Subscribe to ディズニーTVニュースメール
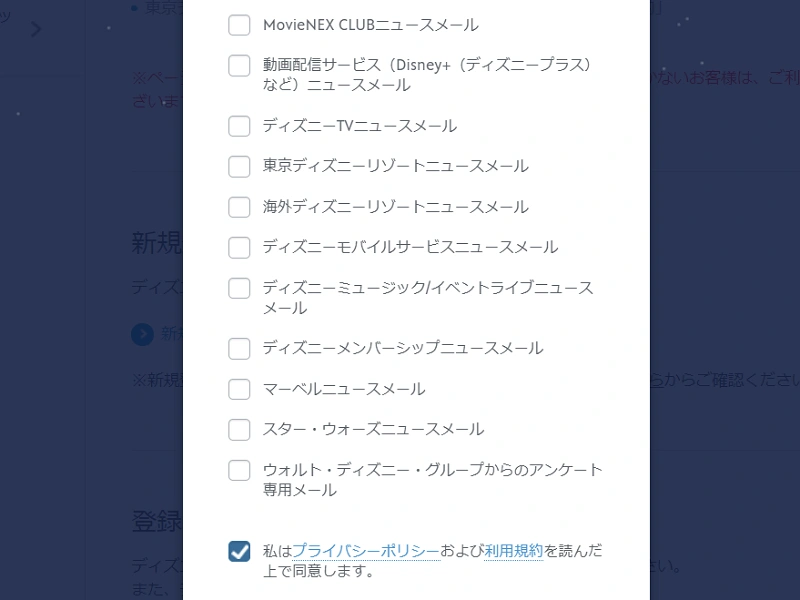Screen dimensions: 800x600 [239, 126]
